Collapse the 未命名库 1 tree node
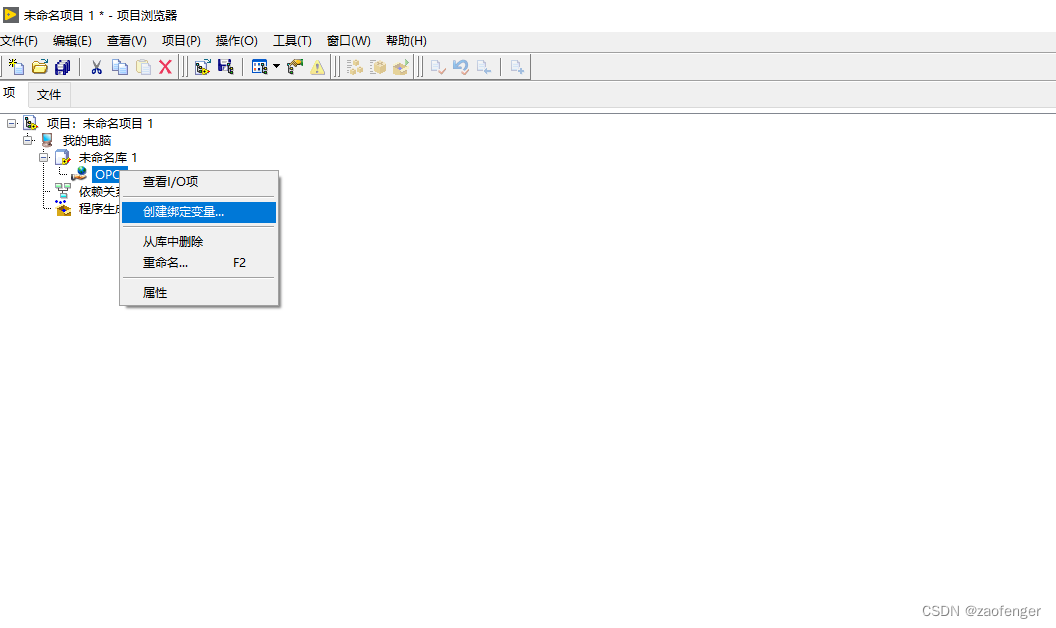This screenshot has width=1056, height=628. [x=43, y=157]
